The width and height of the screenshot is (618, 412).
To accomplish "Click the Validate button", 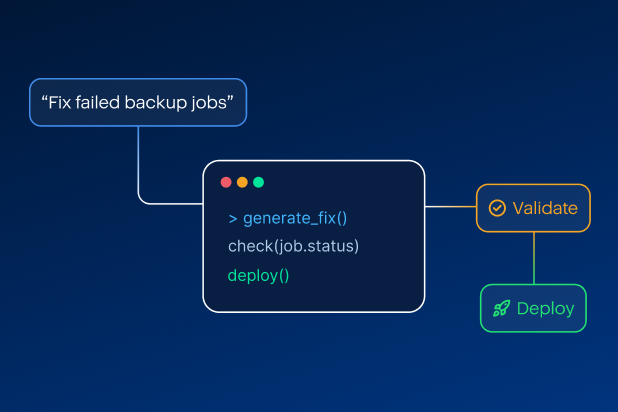I will [x=533, y=208].
